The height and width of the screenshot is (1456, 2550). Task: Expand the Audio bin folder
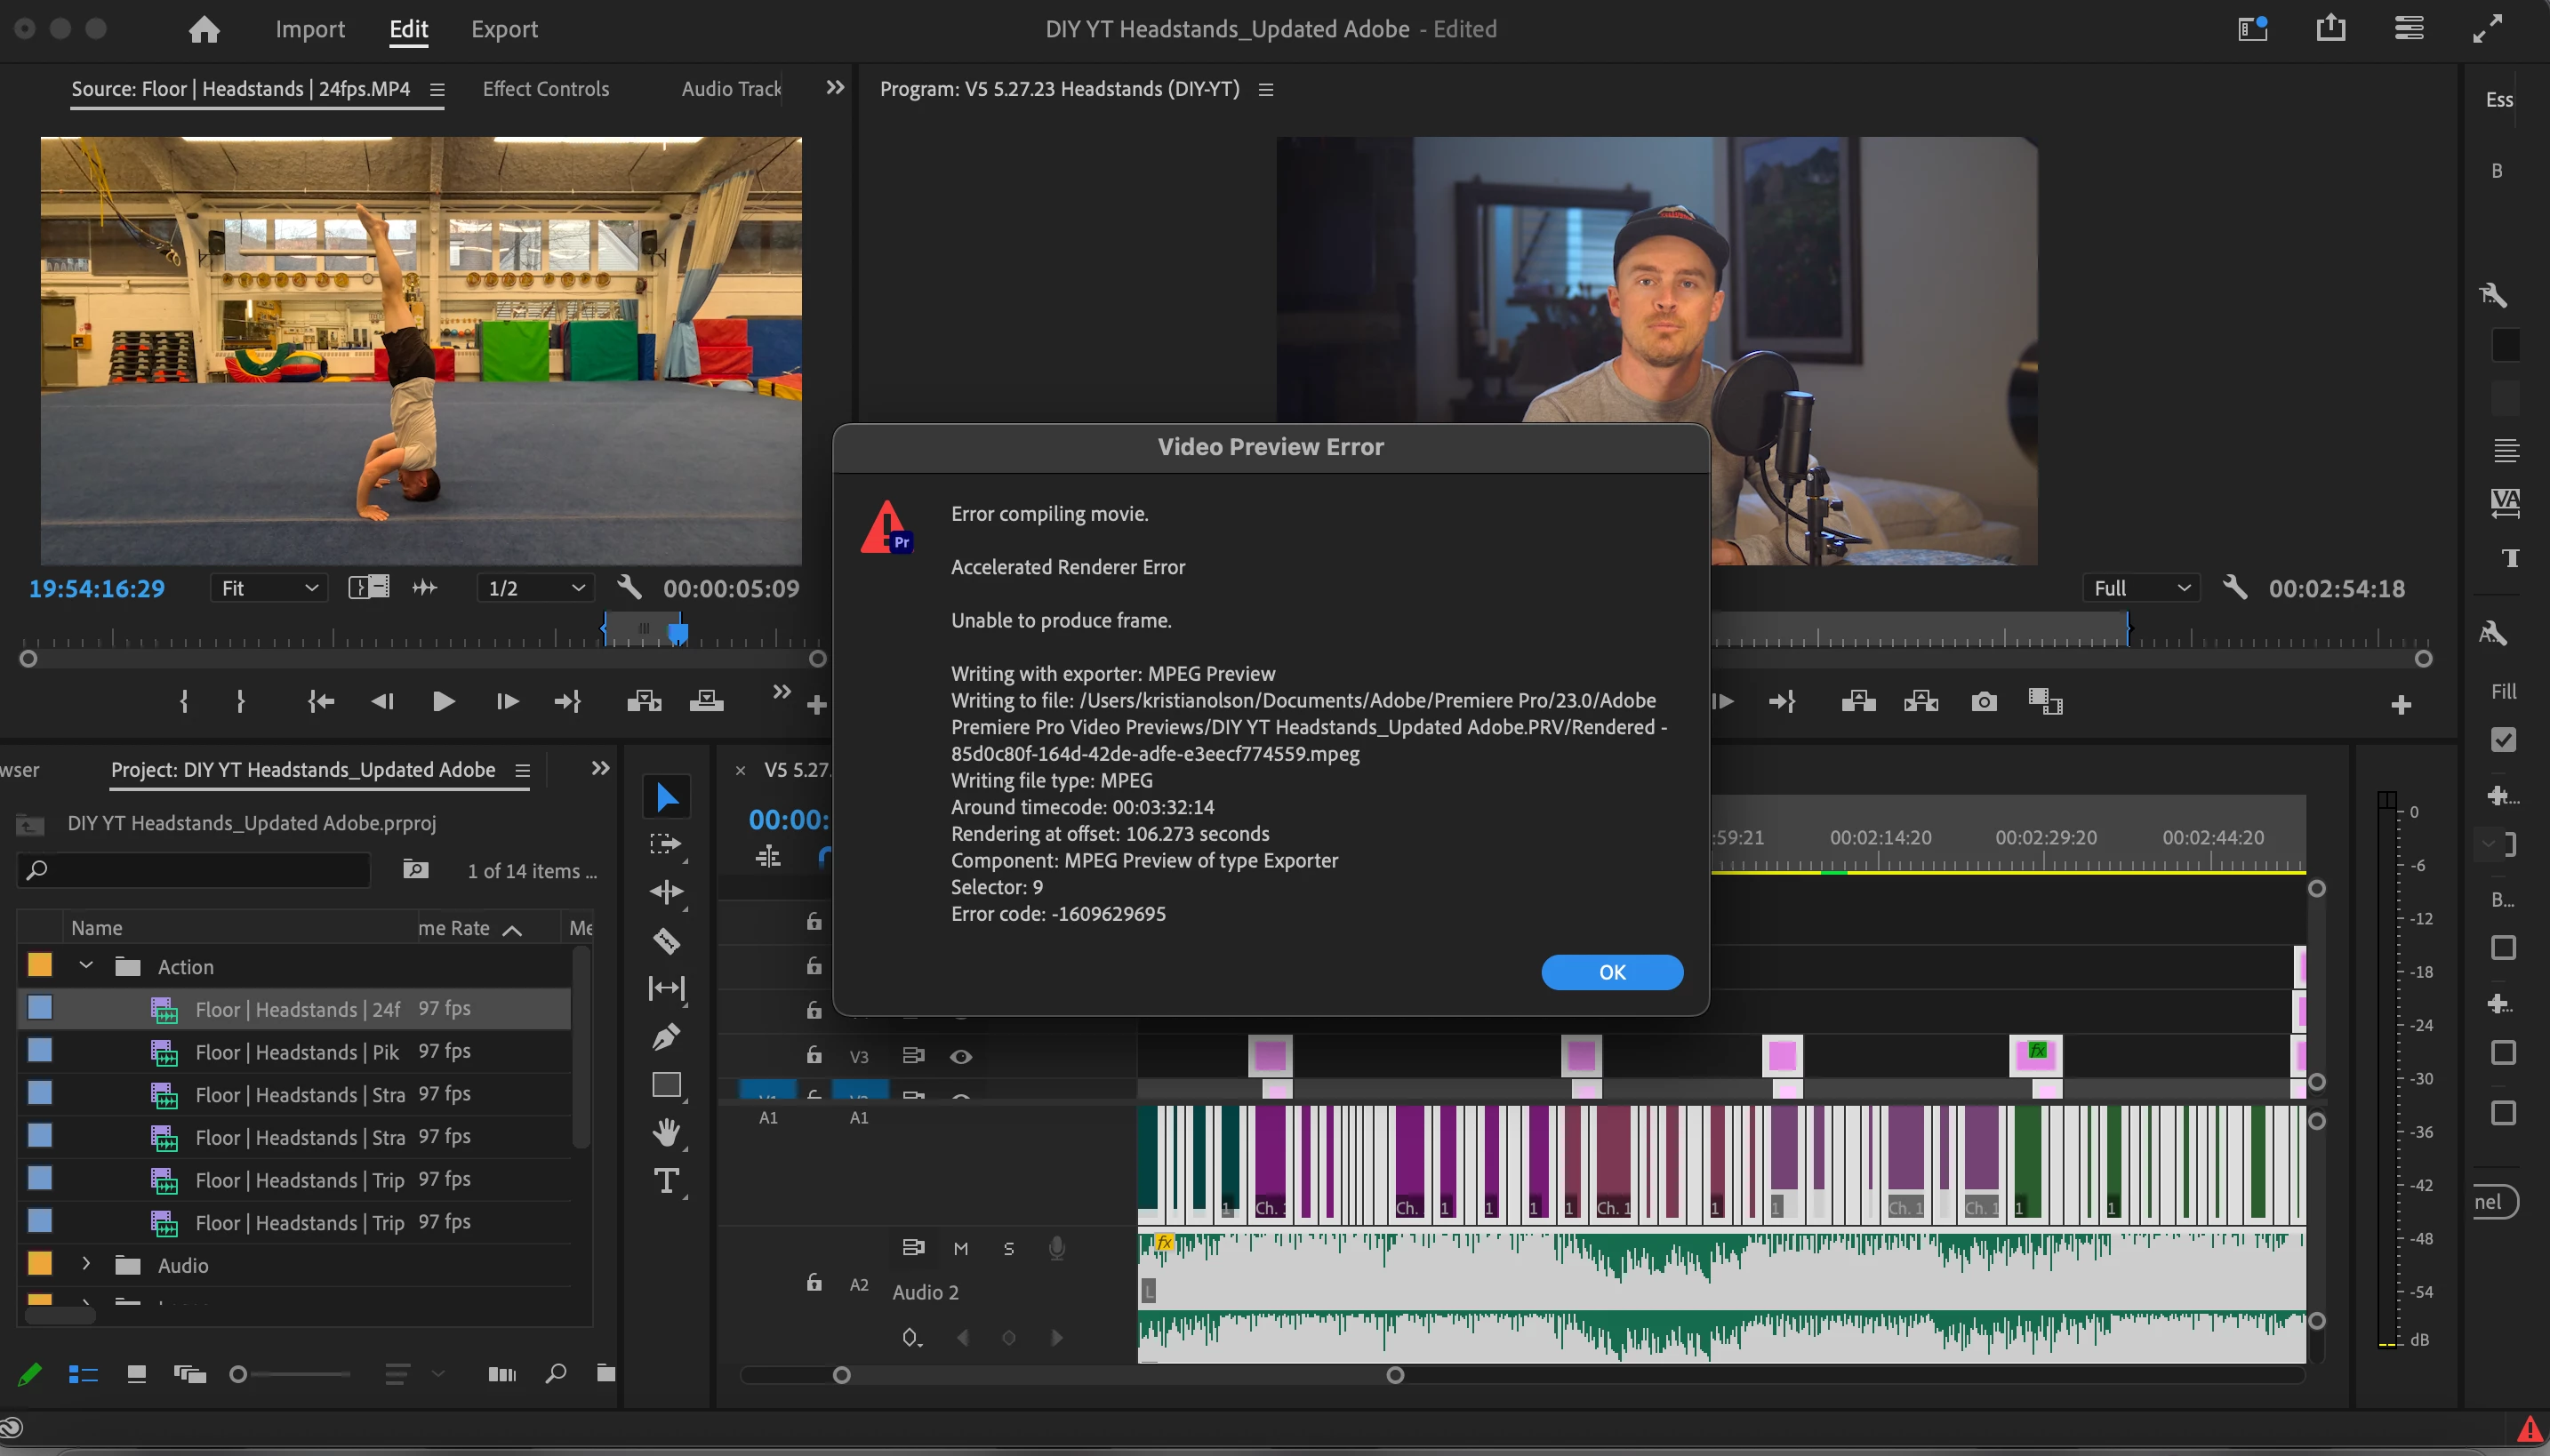[86, 1264]
